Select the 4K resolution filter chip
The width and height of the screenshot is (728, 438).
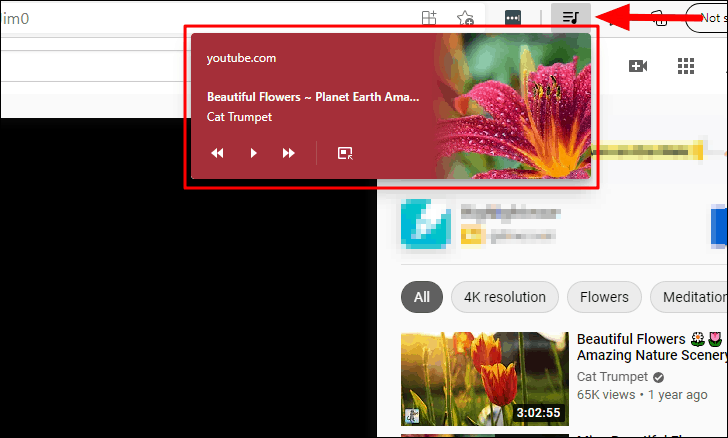click(505, 297)
